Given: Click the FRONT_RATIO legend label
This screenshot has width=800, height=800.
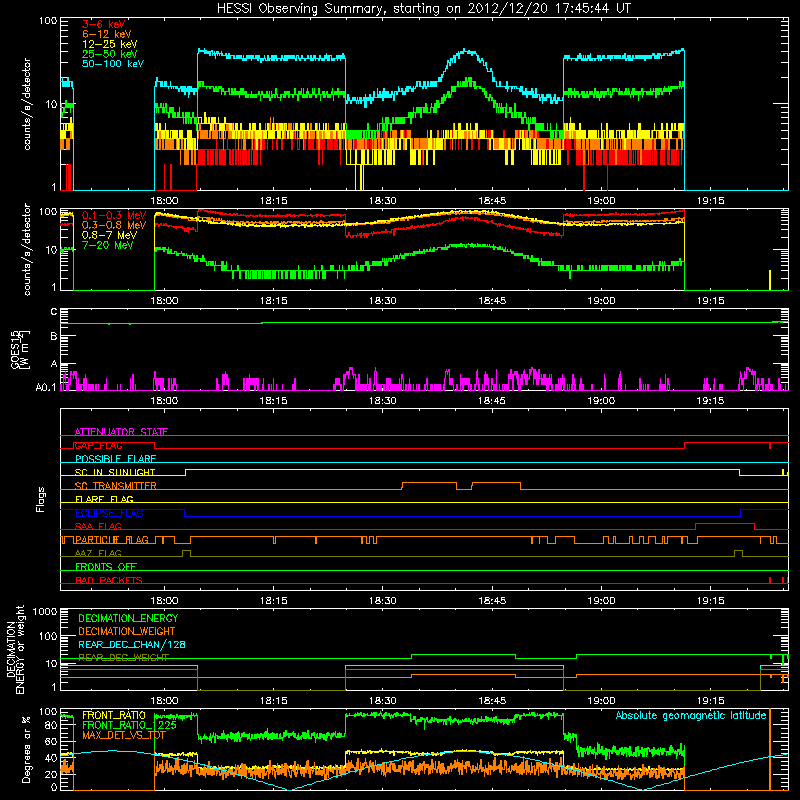Looking at the screenshot, I should point(114,715).
